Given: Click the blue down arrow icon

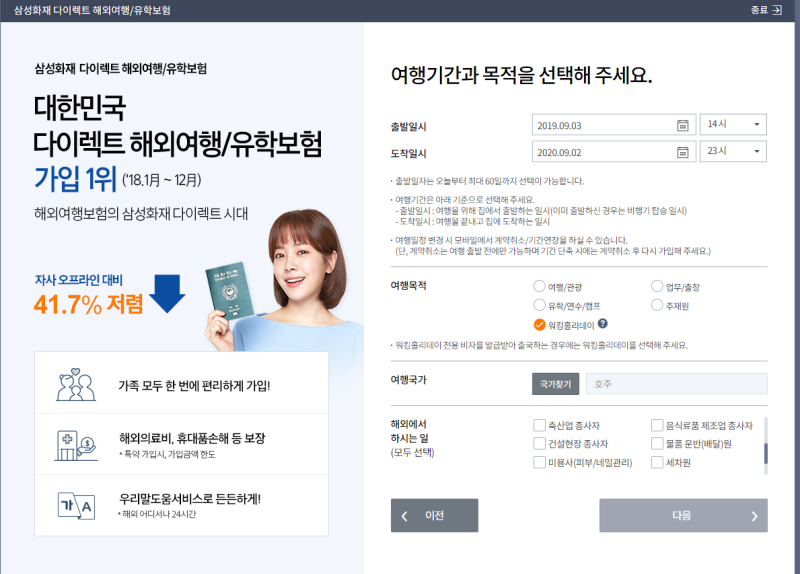Looking at the screenshot, I should pyautogui.click(x=167, y=293).
